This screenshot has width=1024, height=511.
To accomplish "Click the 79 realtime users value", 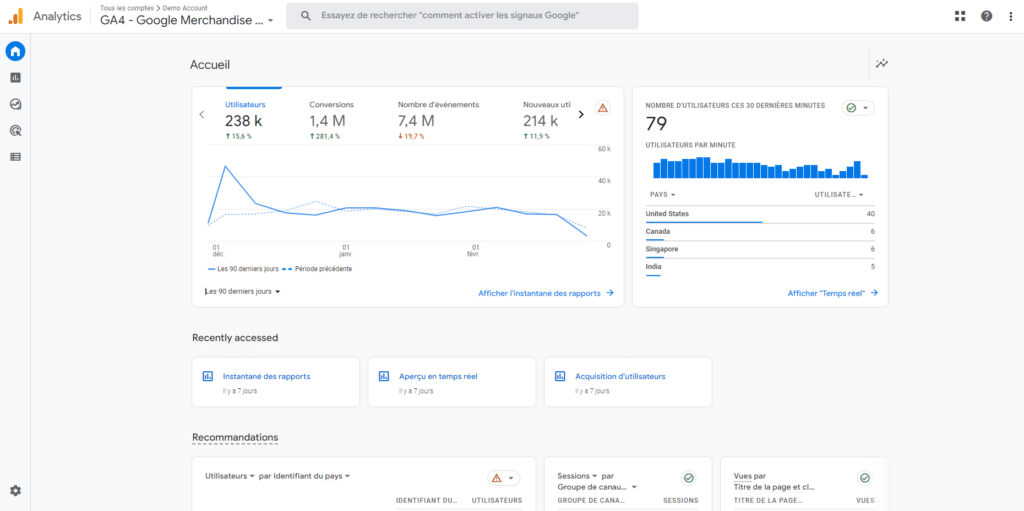I will click(656, 124).
